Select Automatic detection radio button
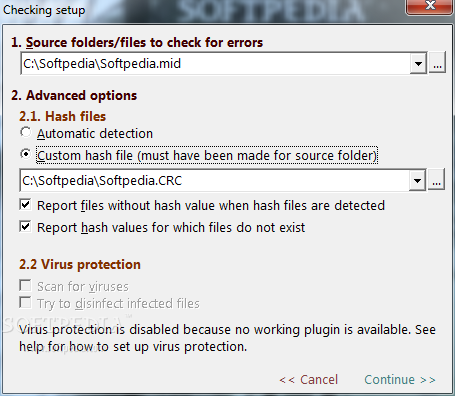The width and height of the screenshot is (455, 396). tap(26, 133)
